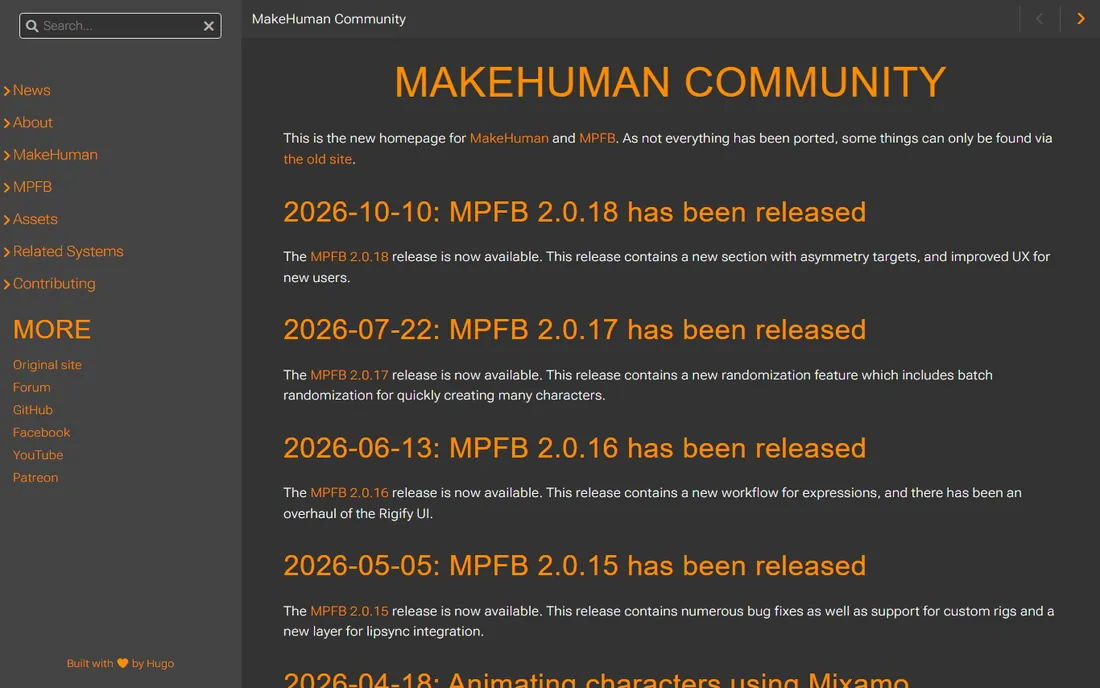Click the previous page left arrow
Image resolution: width=1100 pixels, height=688 pixels.
pyautogui.click(x=1040, y=19)
